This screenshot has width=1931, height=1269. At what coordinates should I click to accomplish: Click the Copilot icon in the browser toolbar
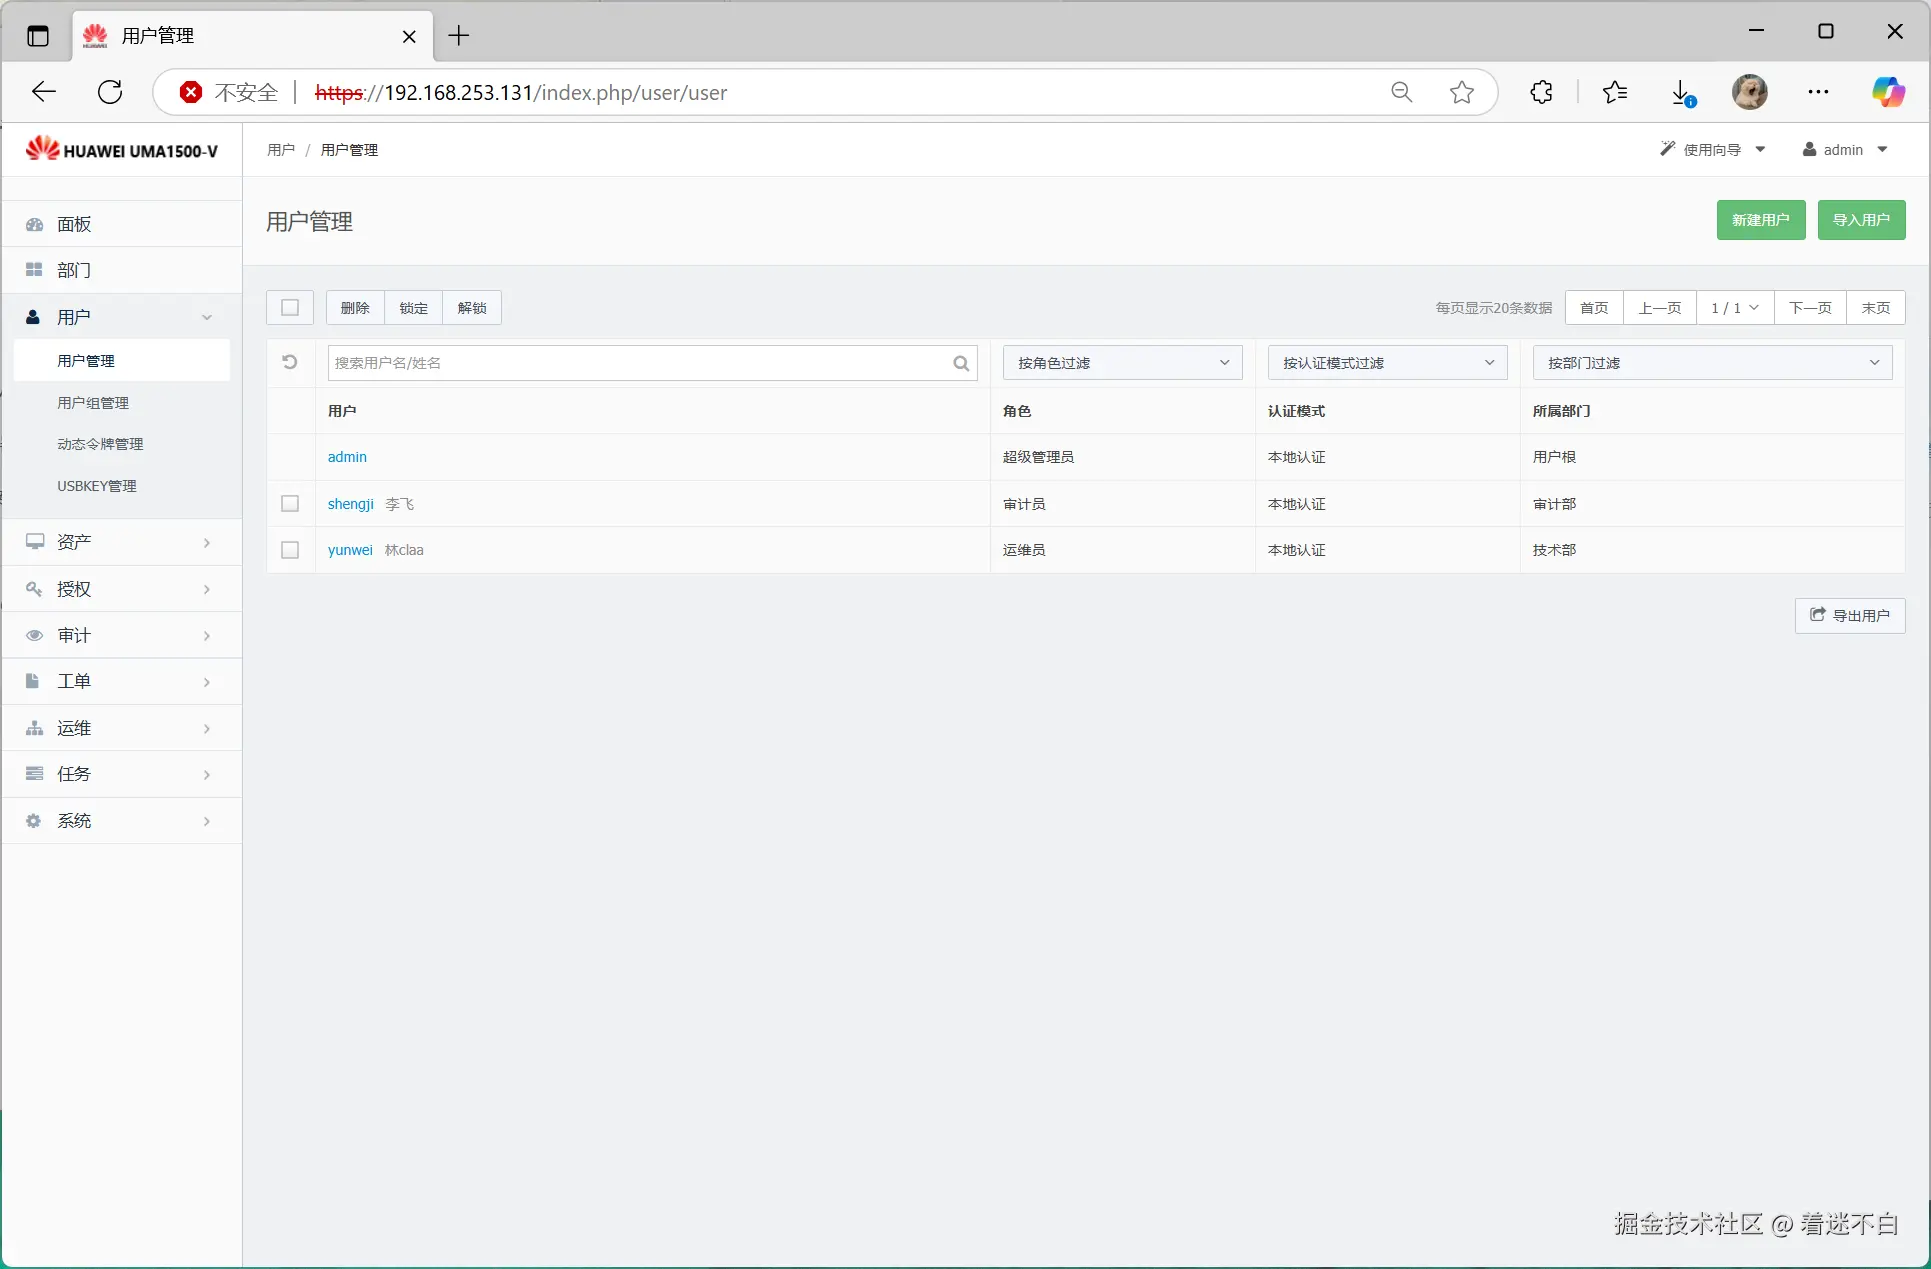point(1887,93)
